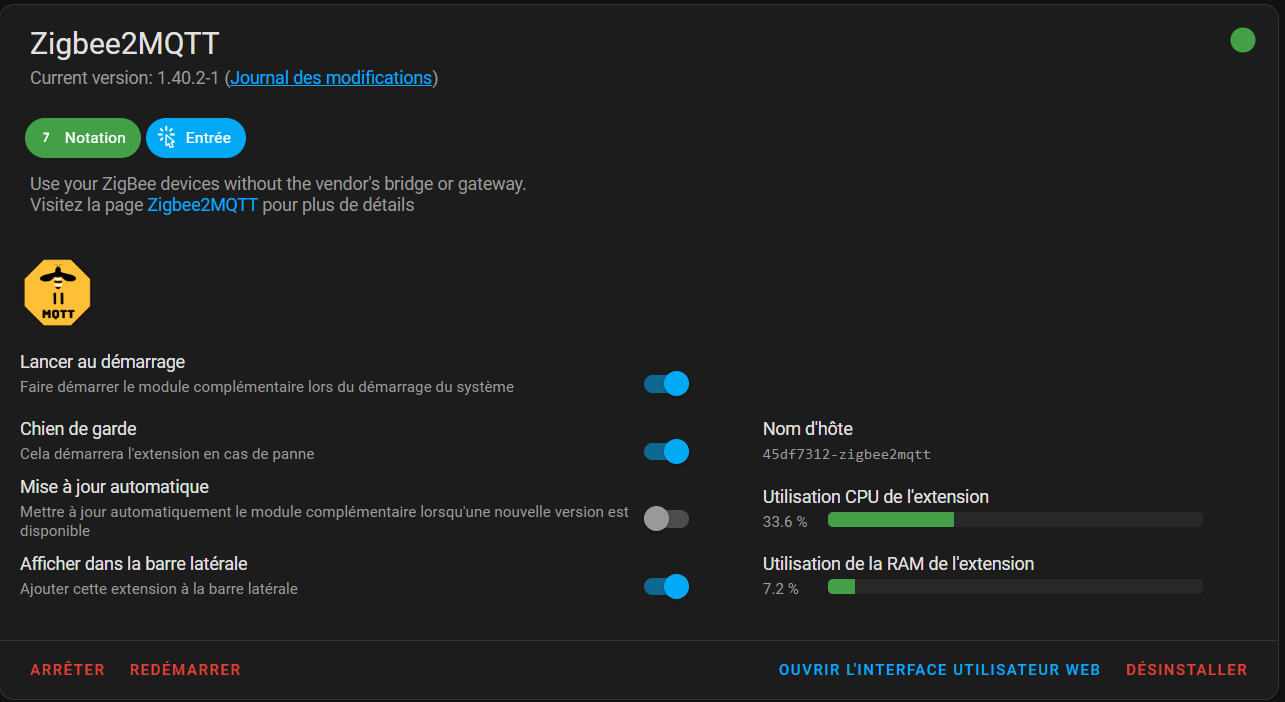
Task: Toggle Afficher dans la barre latérale
Action: (666, 587)
